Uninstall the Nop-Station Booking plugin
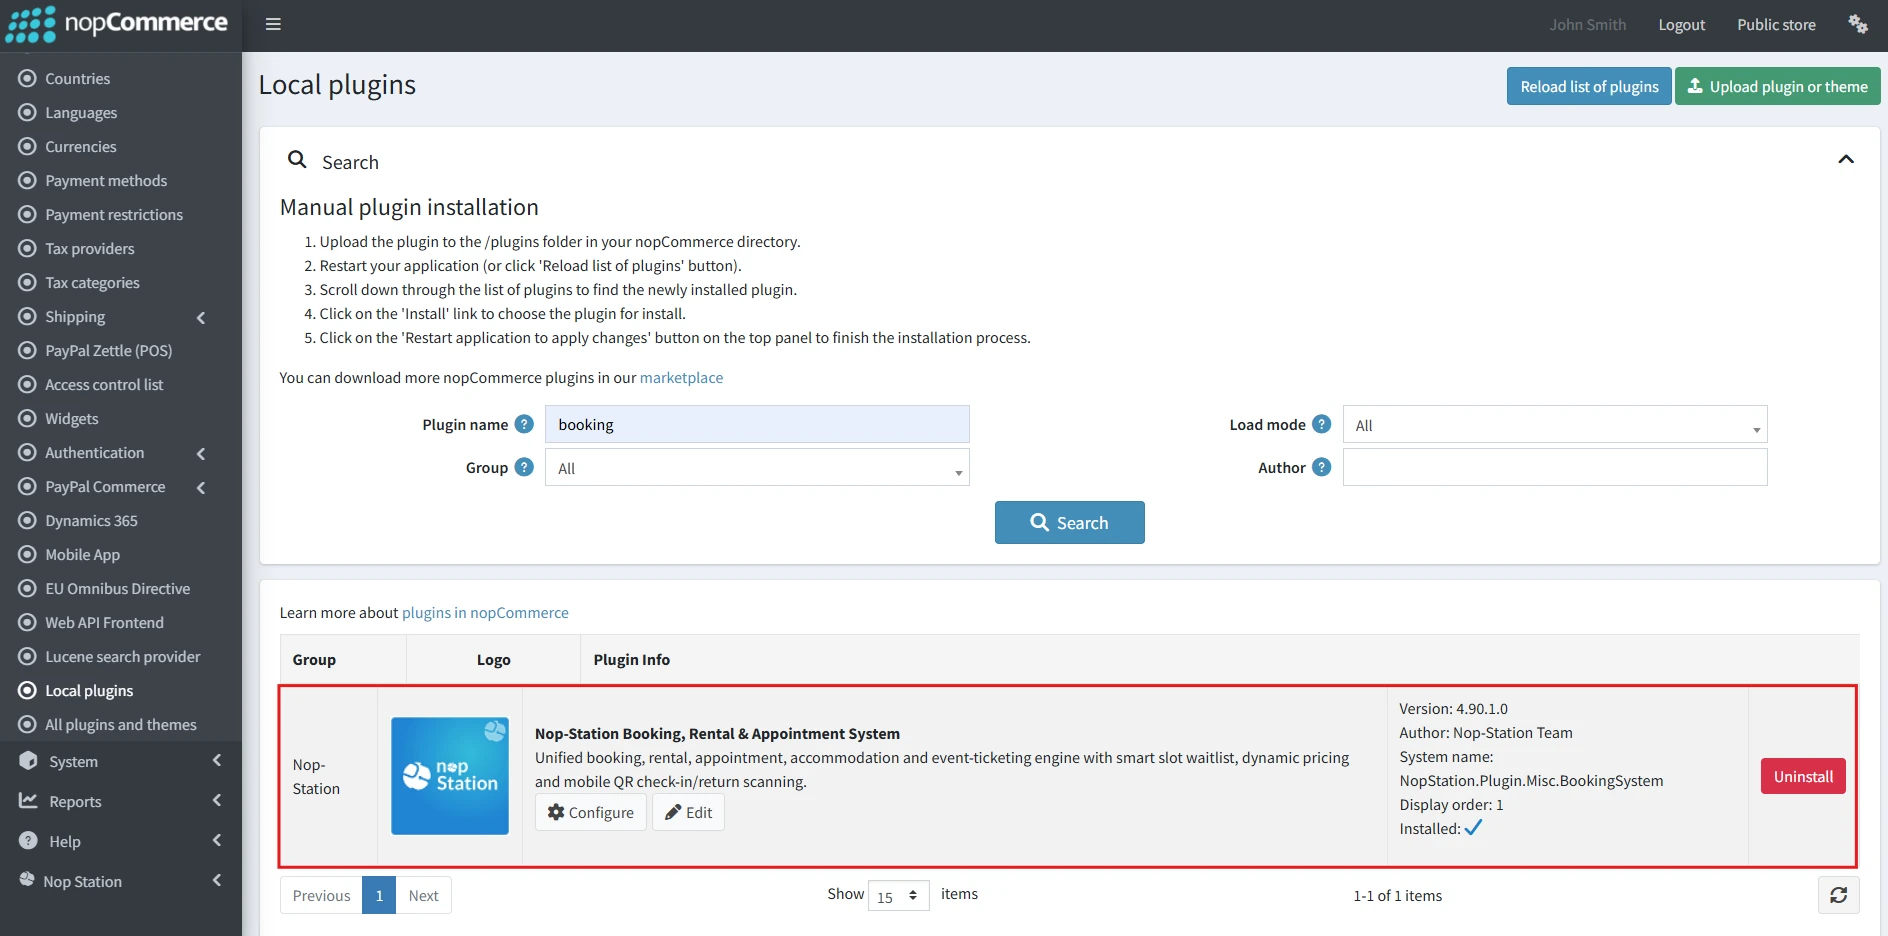Viewport: 1888px width, 936px height. pyautogui.click(x=1802, y=777)
